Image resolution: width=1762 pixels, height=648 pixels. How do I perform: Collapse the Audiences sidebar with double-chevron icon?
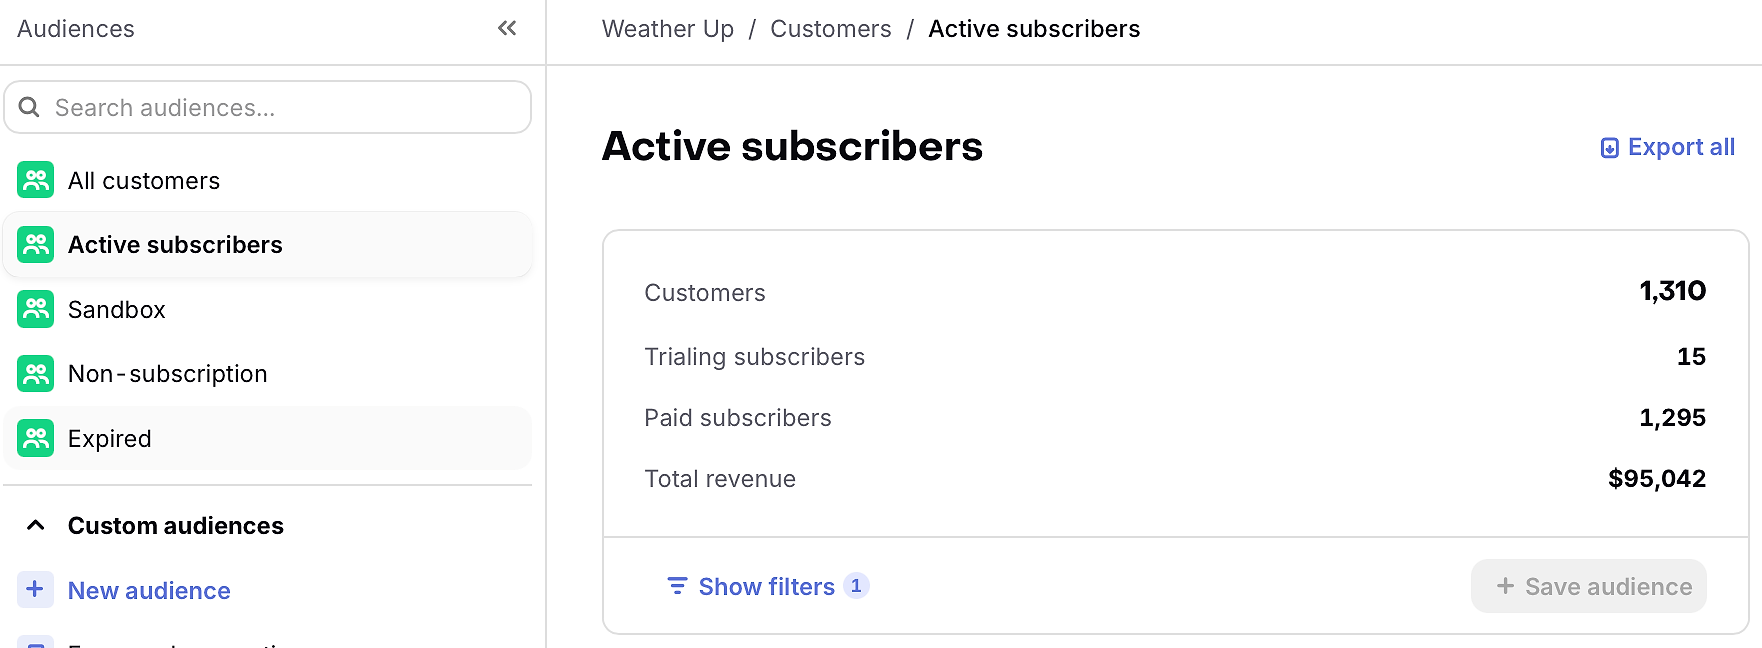tap(507, 28)
